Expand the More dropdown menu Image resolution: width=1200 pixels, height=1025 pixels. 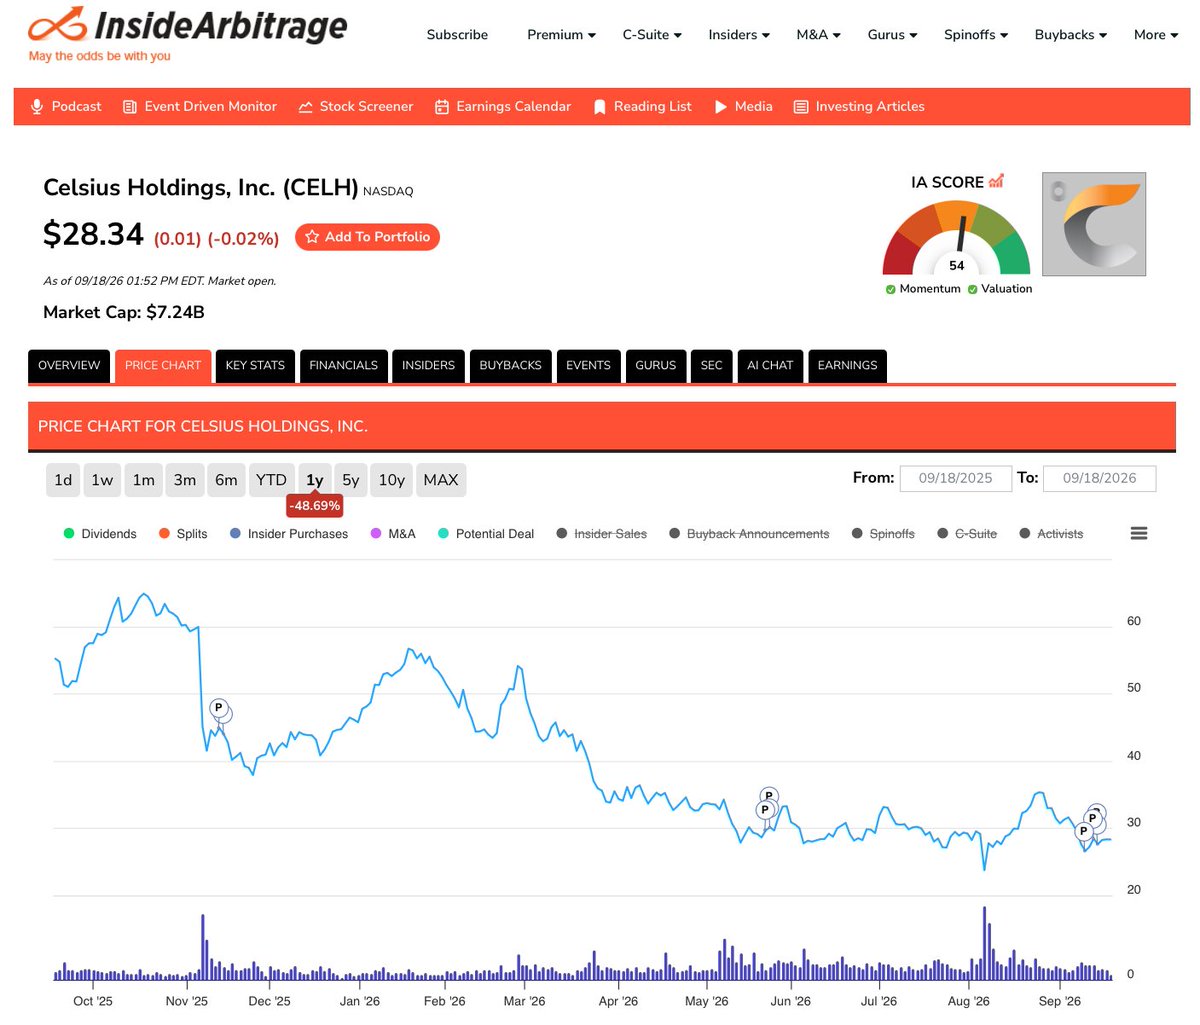tap(1156, 35)
